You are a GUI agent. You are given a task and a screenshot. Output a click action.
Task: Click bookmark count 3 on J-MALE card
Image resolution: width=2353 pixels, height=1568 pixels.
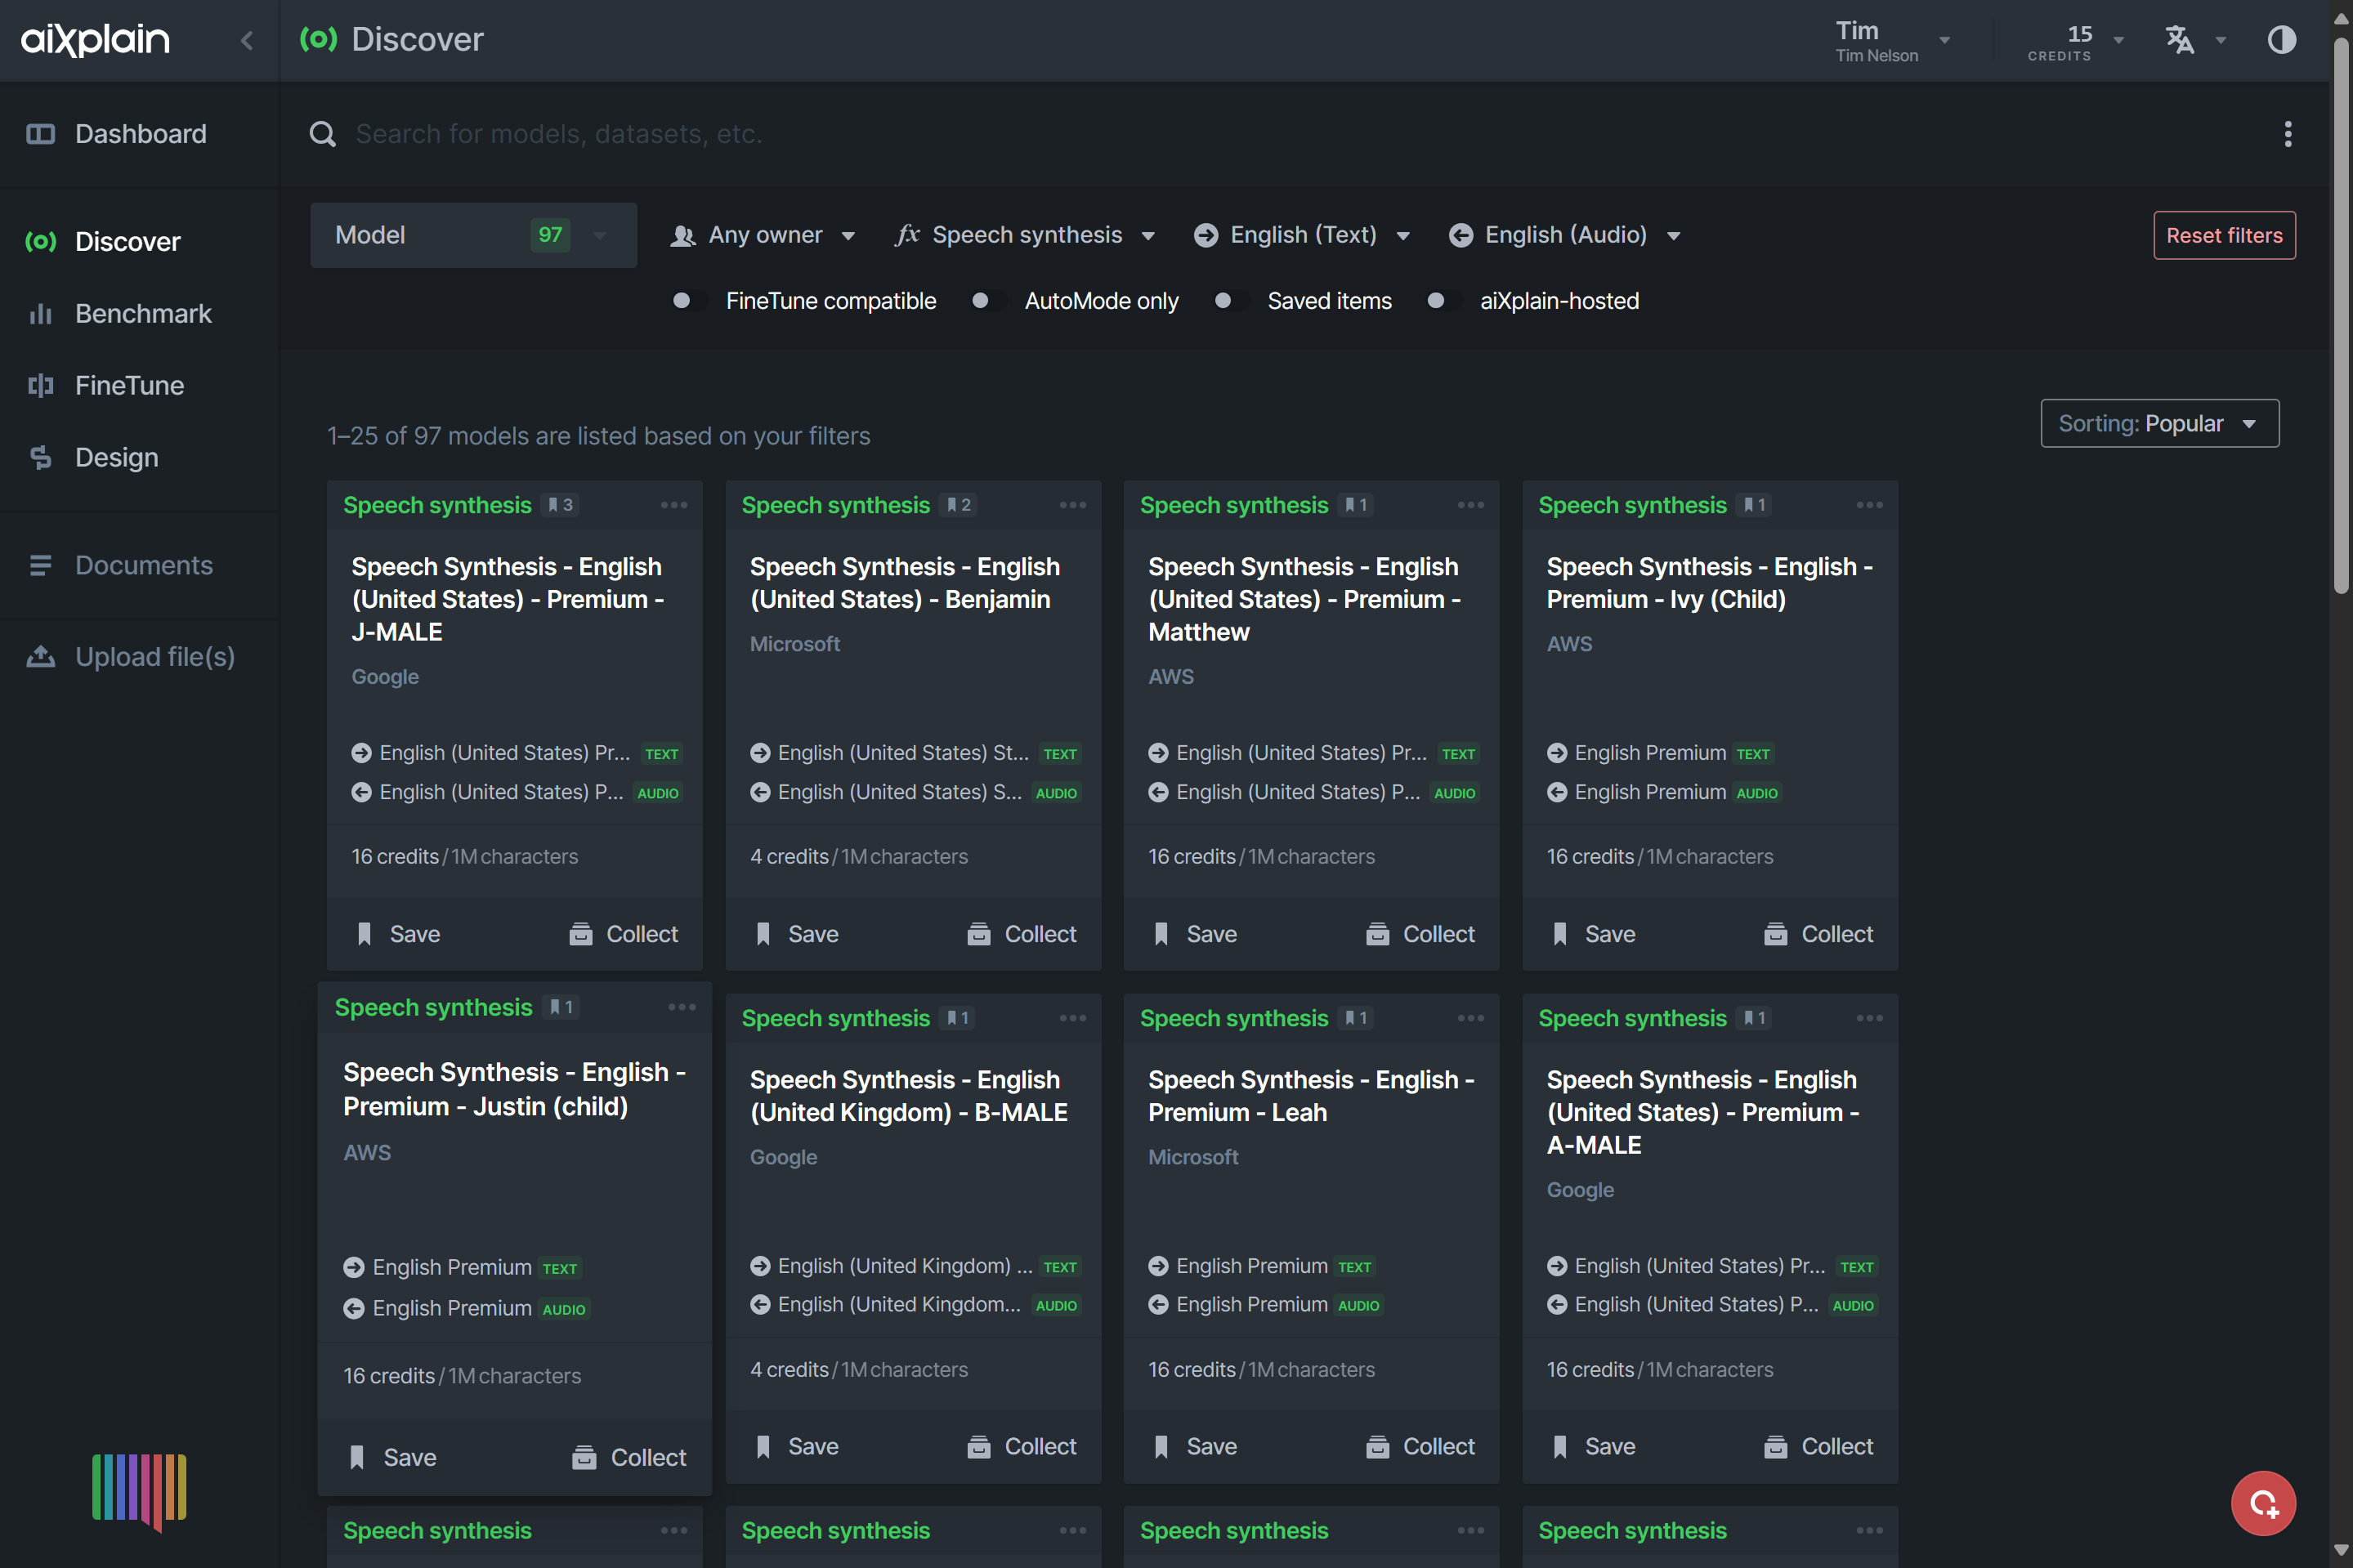point(561,505)
